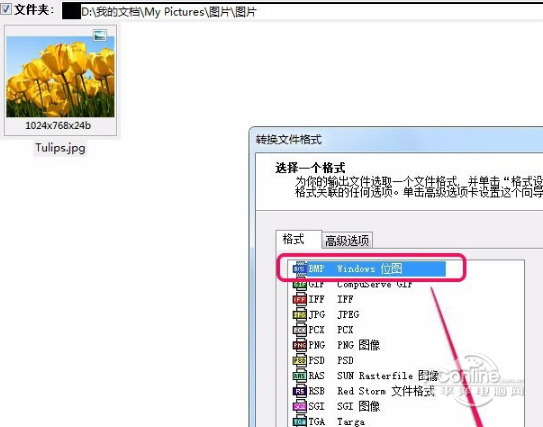Screen dimensions: 543x427
Task: Select the SGI format icon
Action: [x=300, y=406]
